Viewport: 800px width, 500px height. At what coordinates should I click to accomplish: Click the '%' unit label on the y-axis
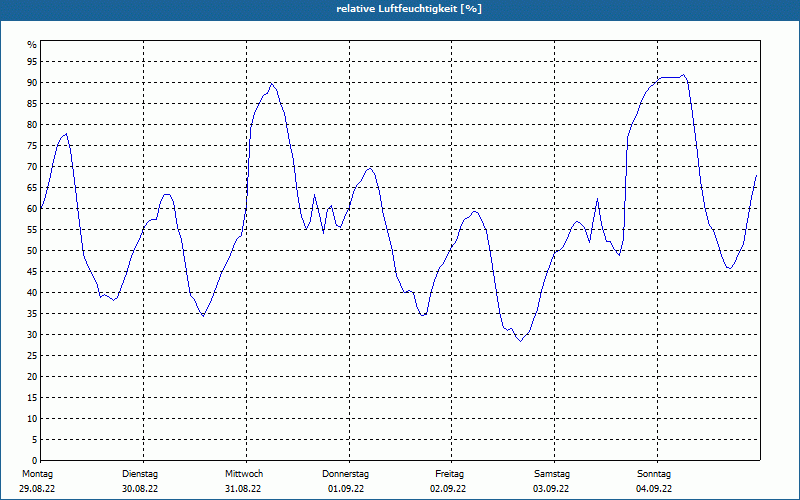coord(32,45)
